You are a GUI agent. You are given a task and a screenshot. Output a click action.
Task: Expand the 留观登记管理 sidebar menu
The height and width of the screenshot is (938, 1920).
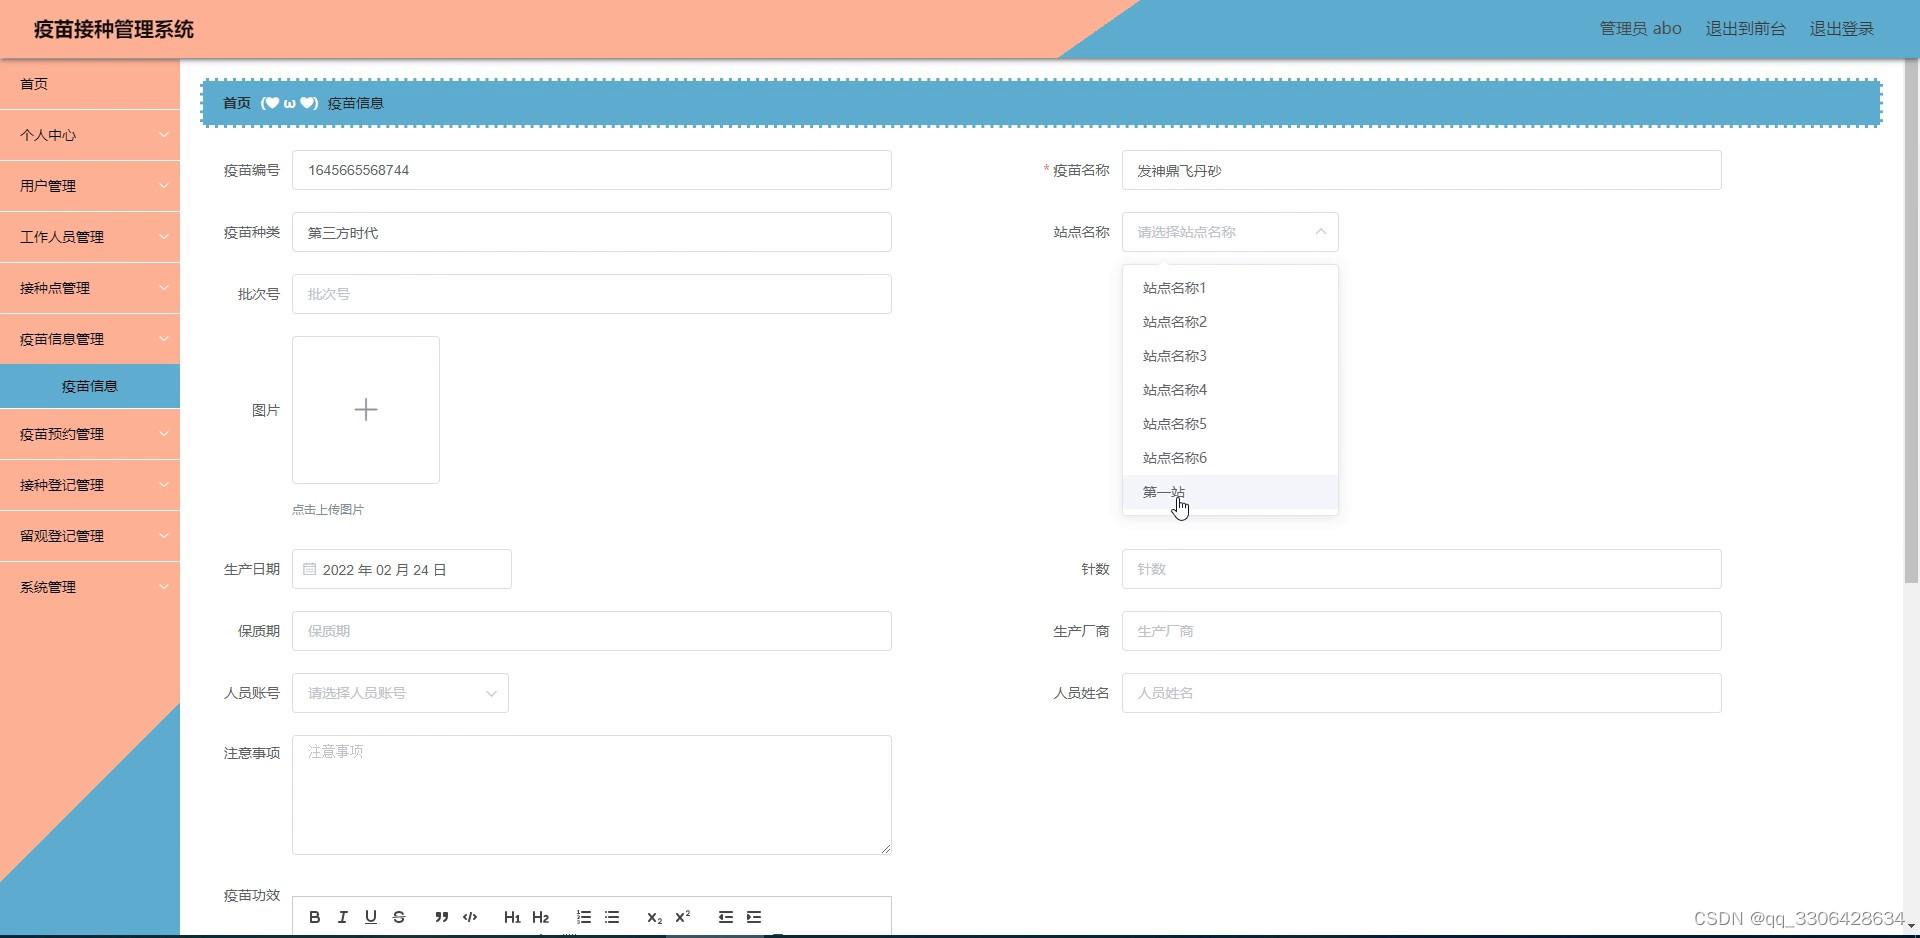(x=90, y=536)
